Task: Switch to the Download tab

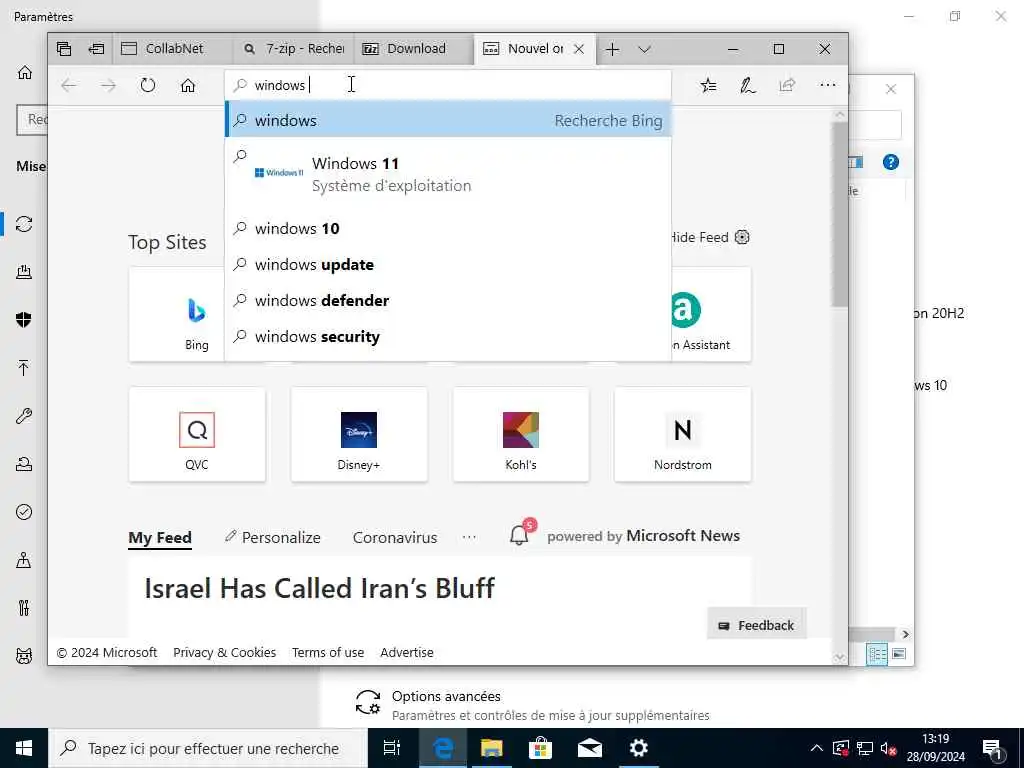Action: click(x=414, y=48)
